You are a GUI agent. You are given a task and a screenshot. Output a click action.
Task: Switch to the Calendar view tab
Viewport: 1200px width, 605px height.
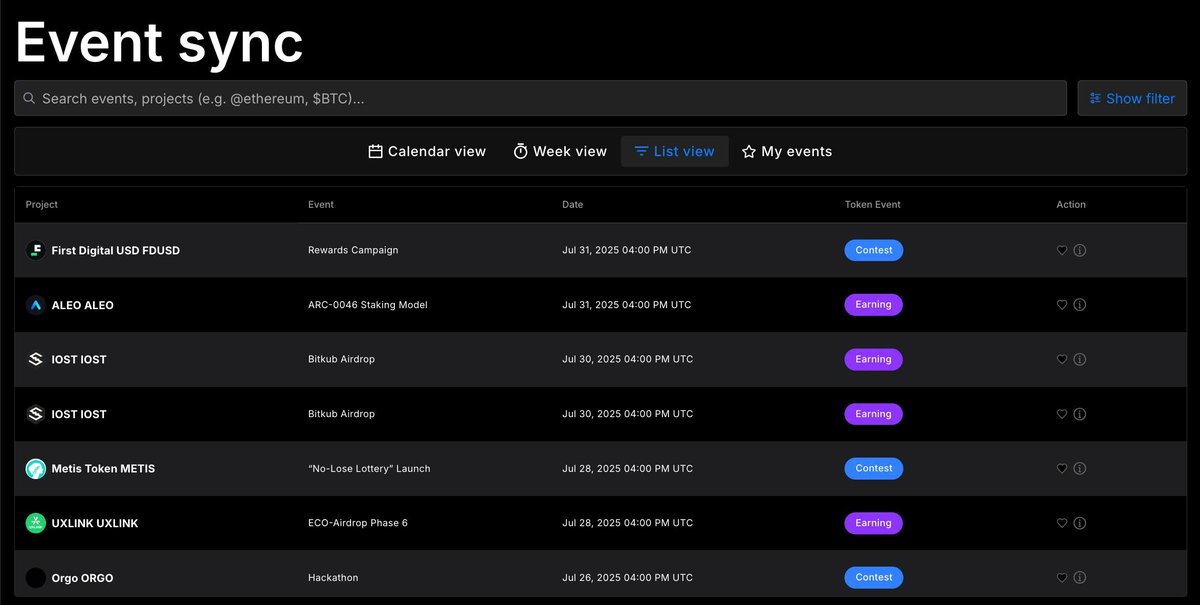point(427,152)
